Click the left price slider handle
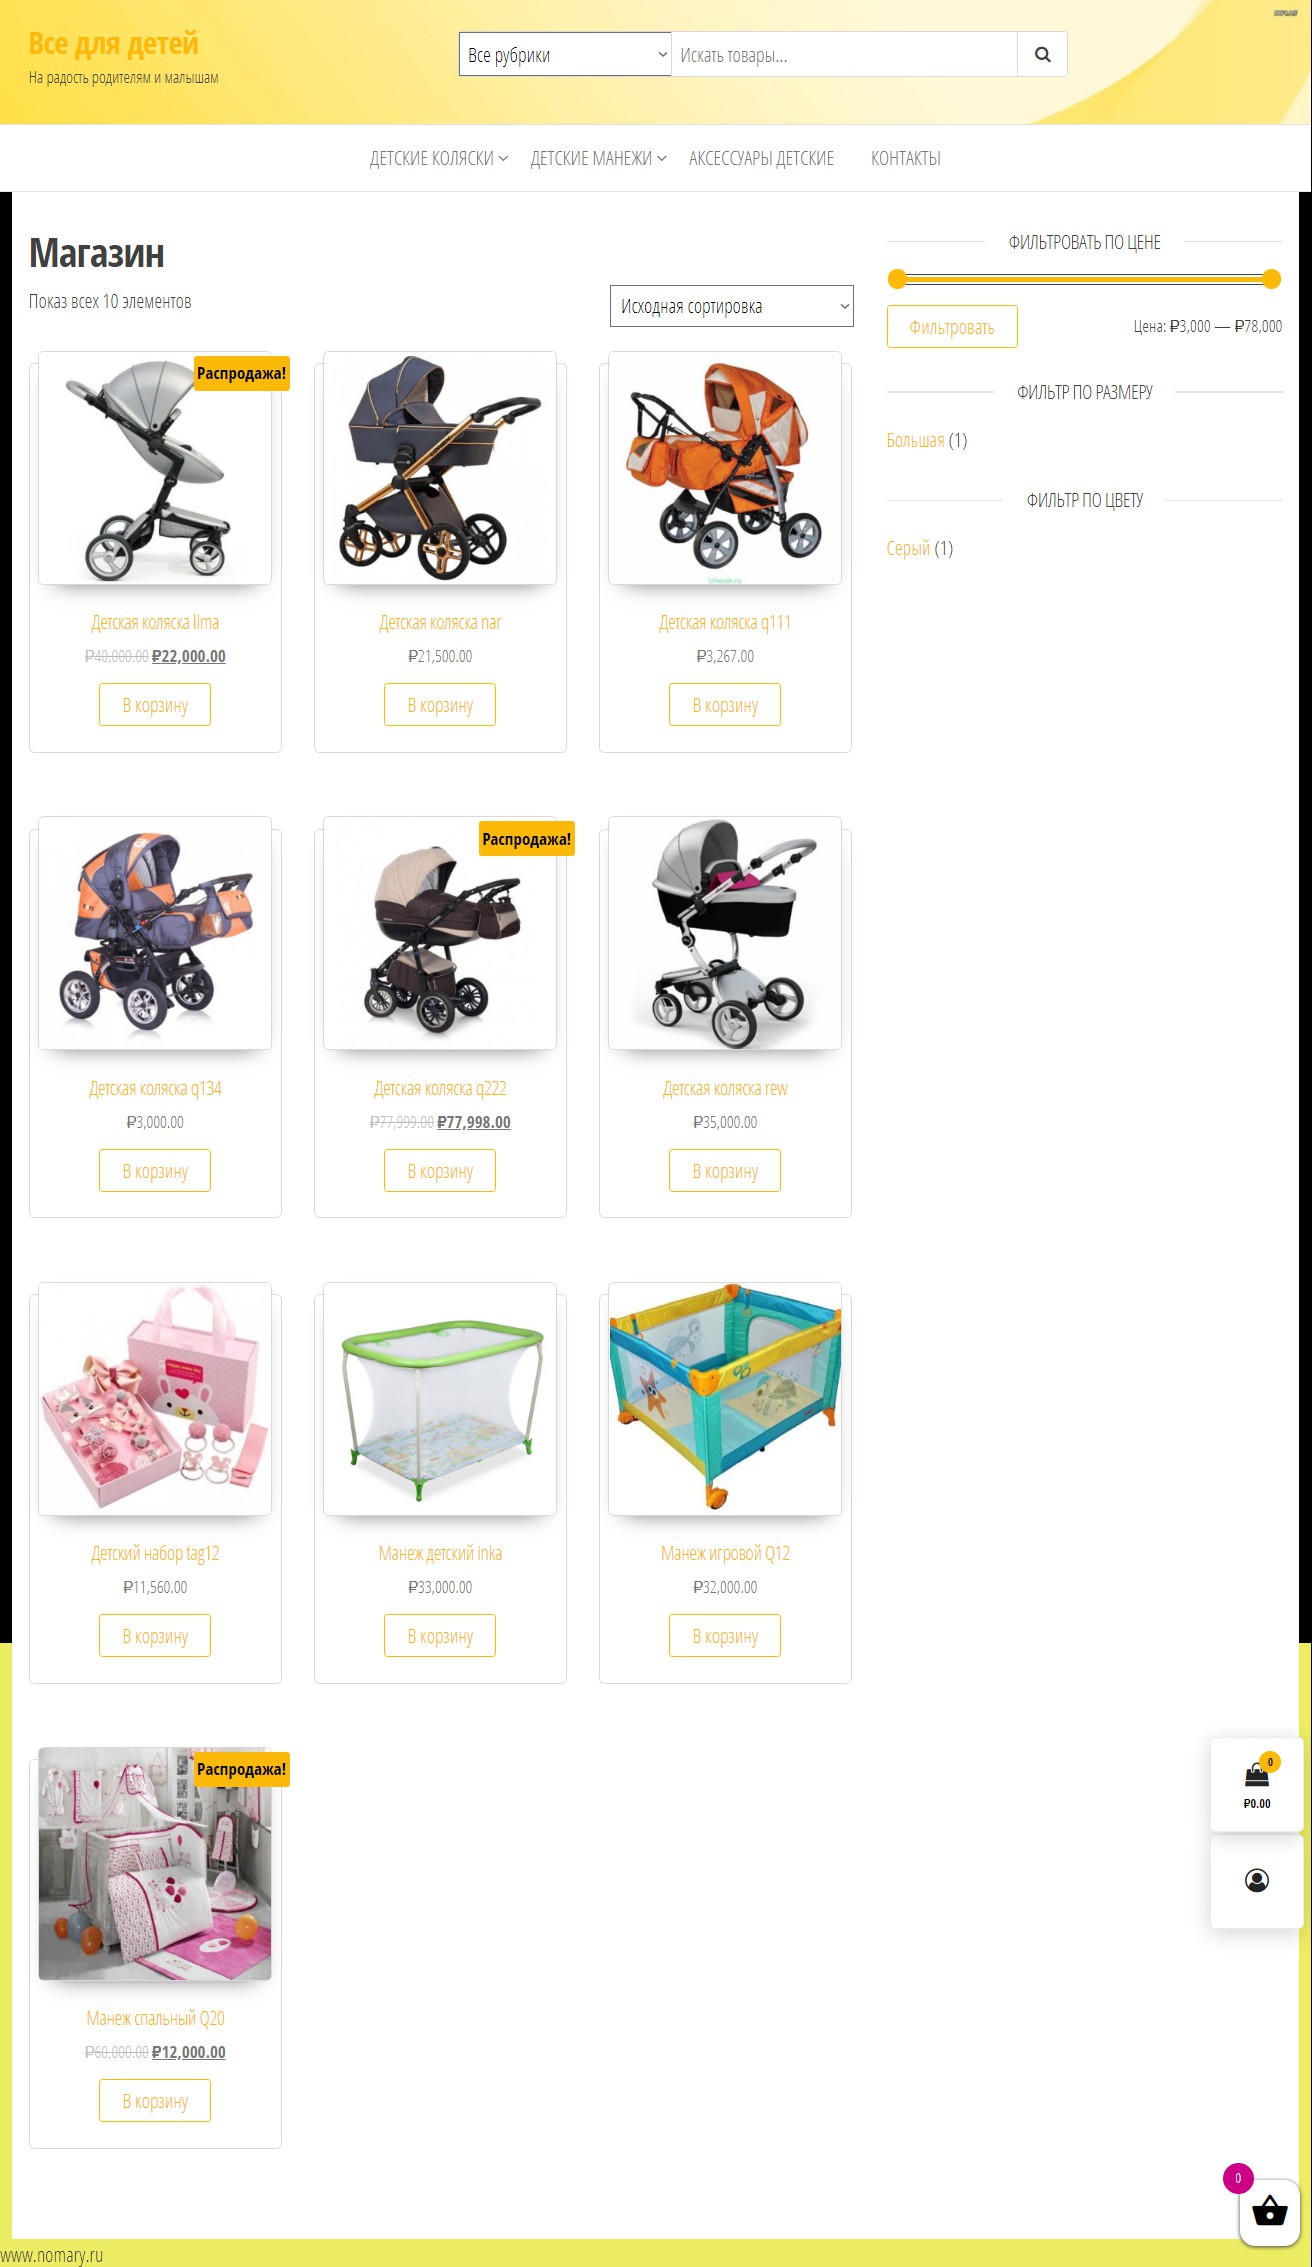Image resolution: width=1312 pixels, height=2267 pixels. pyautogui.click(x=897, y=279)
